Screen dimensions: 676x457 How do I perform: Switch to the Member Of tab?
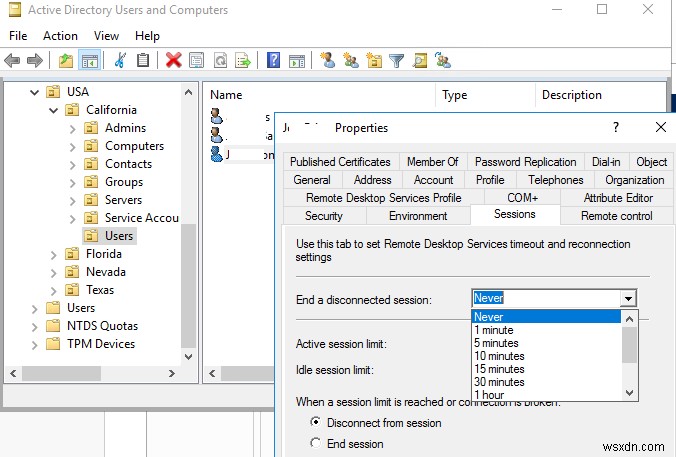[432, 162]
